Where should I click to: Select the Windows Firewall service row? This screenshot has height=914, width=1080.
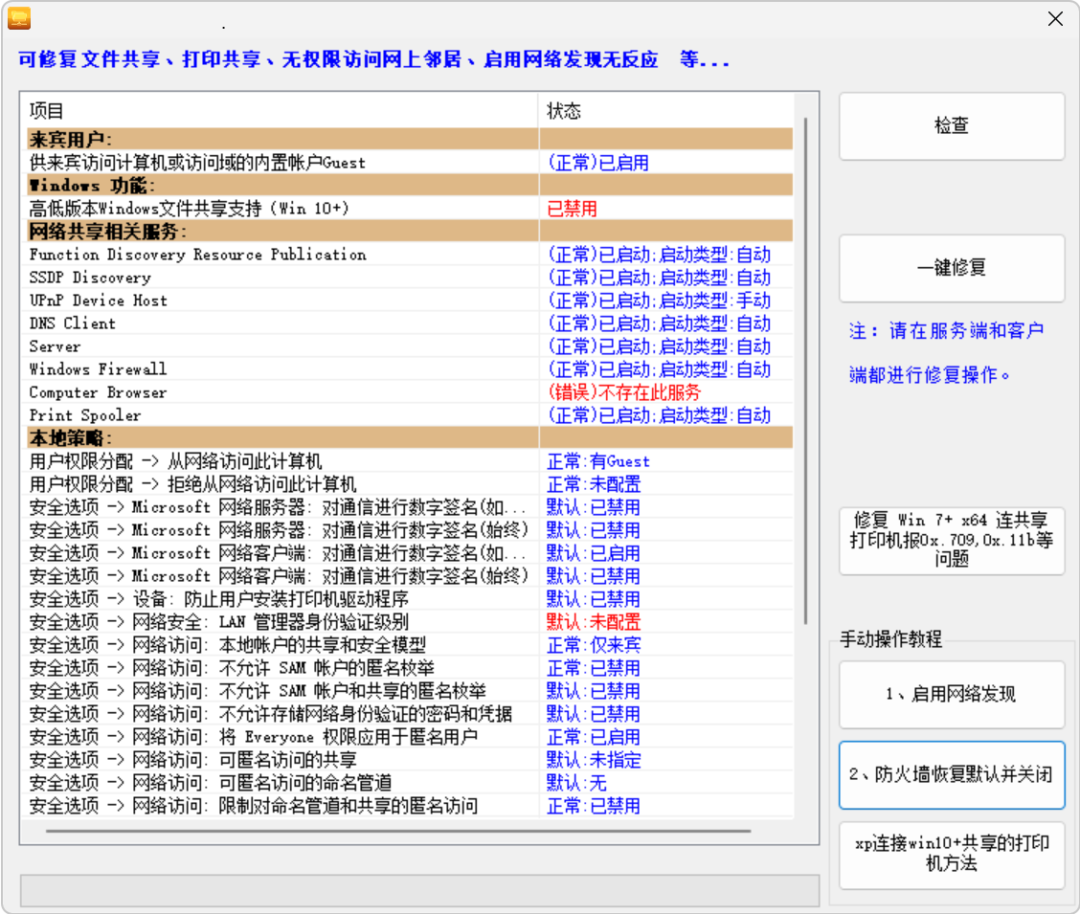coord(411,369)
